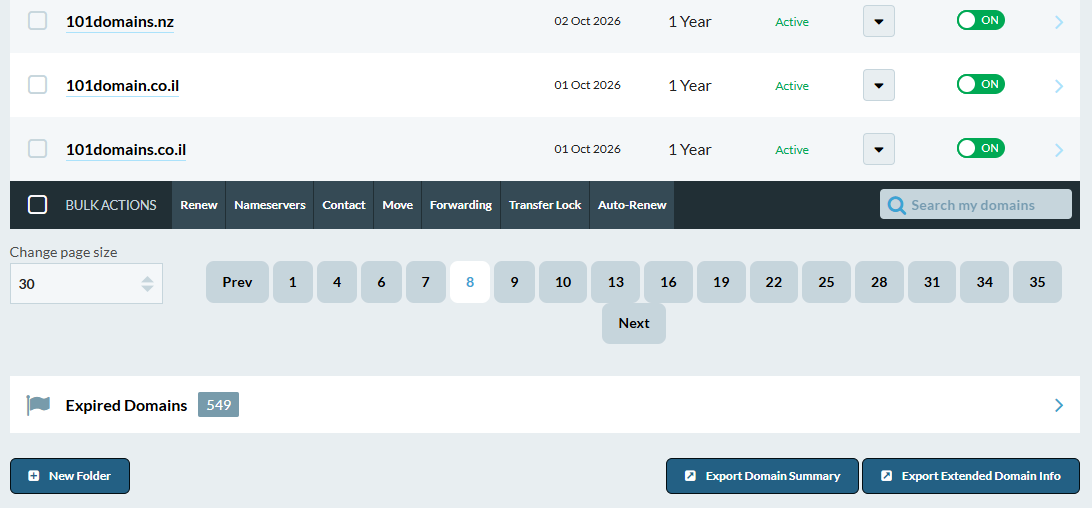Click the export icon on Export Extended Domain Info
The image size is (1092, 508).
coord(886,476)
